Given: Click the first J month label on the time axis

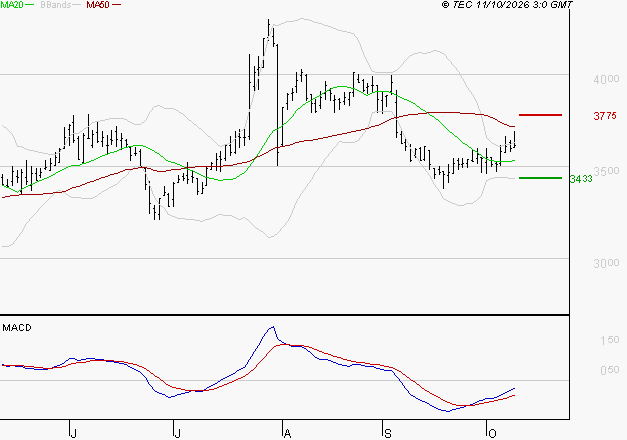Looking at the screenshot, I should (x=73, y=433).
